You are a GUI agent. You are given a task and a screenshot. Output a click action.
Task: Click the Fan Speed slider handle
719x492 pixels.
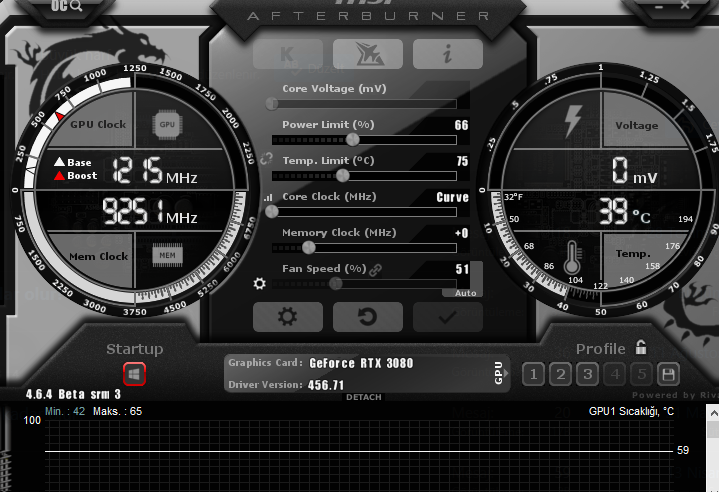pyautogui.click(x=336, y=283)
